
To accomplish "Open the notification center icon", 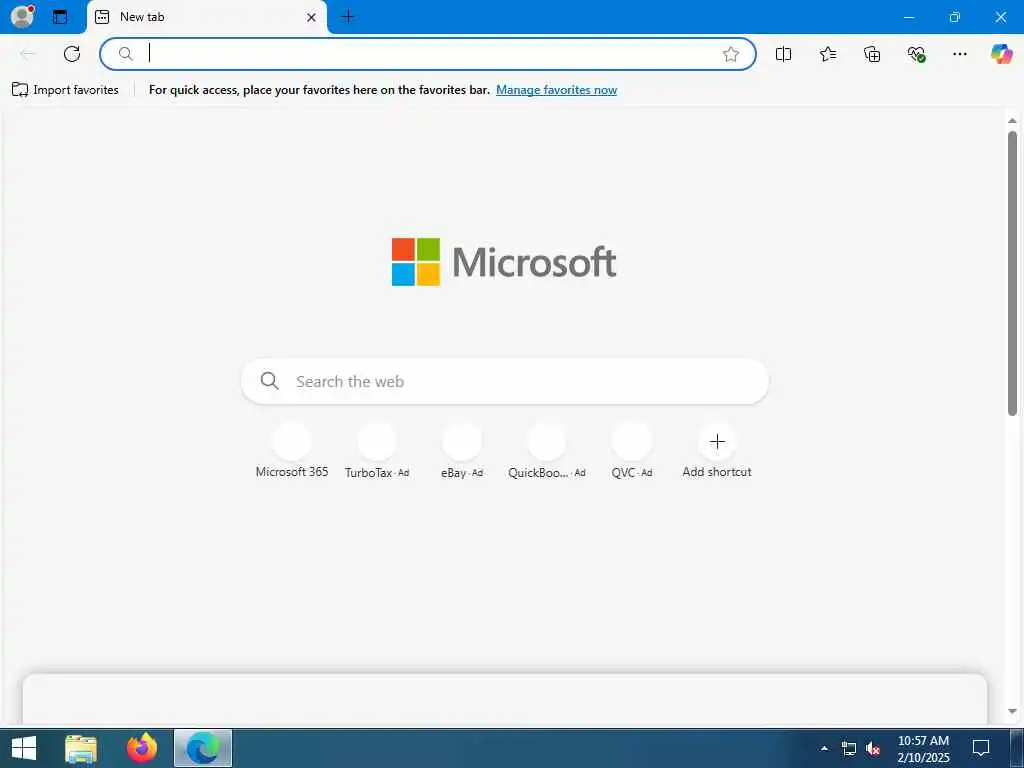I will tap(981, 748).
